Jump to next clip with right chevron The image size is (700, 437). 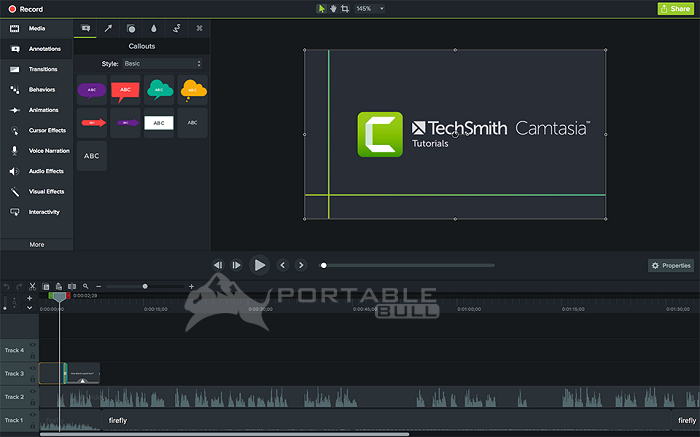point(301,265)
